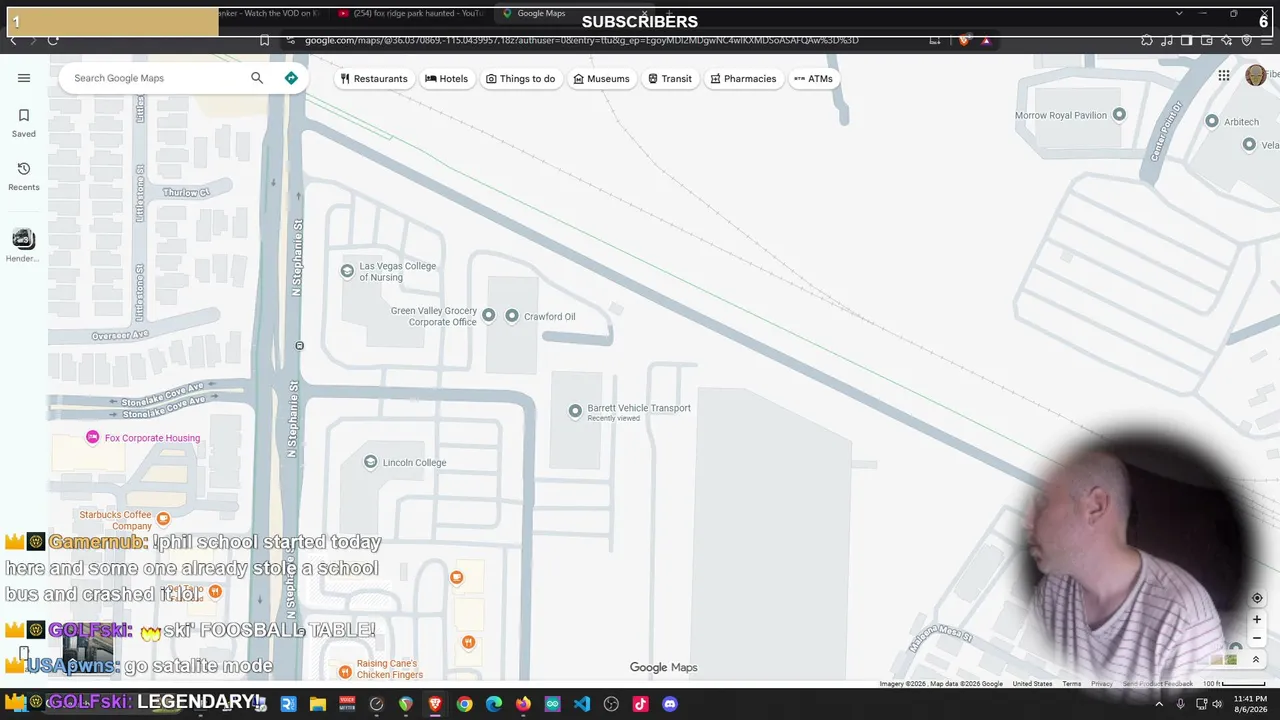Filter the map by Hotels
The width and height of the screenshot is (1280, 720).
coord(446,79)
